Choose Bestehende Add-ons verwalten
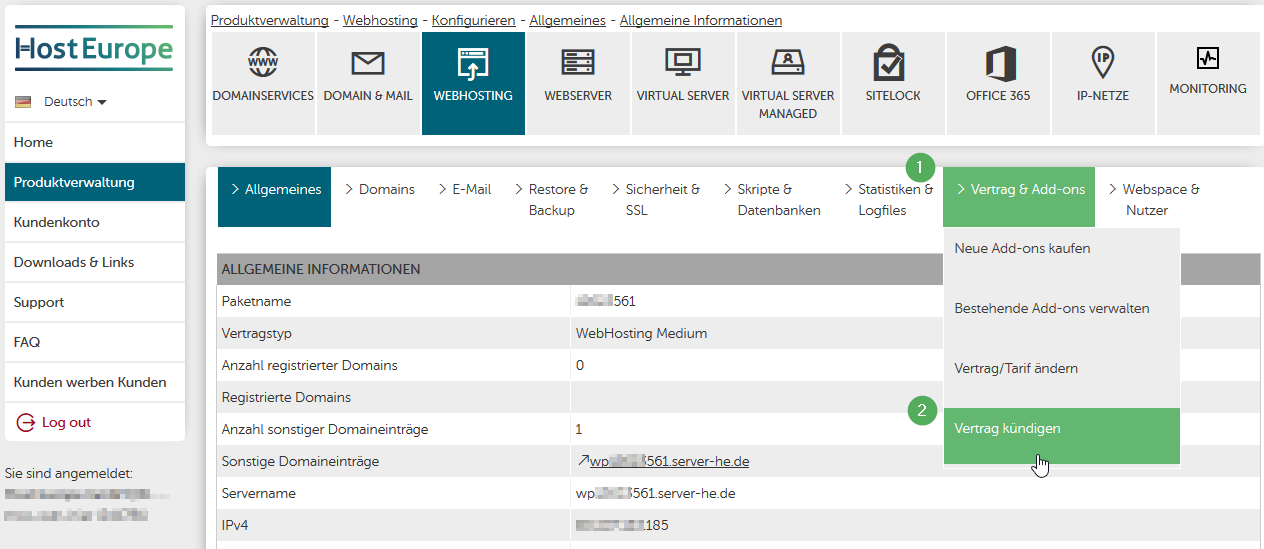 [x=1061, y=308]
